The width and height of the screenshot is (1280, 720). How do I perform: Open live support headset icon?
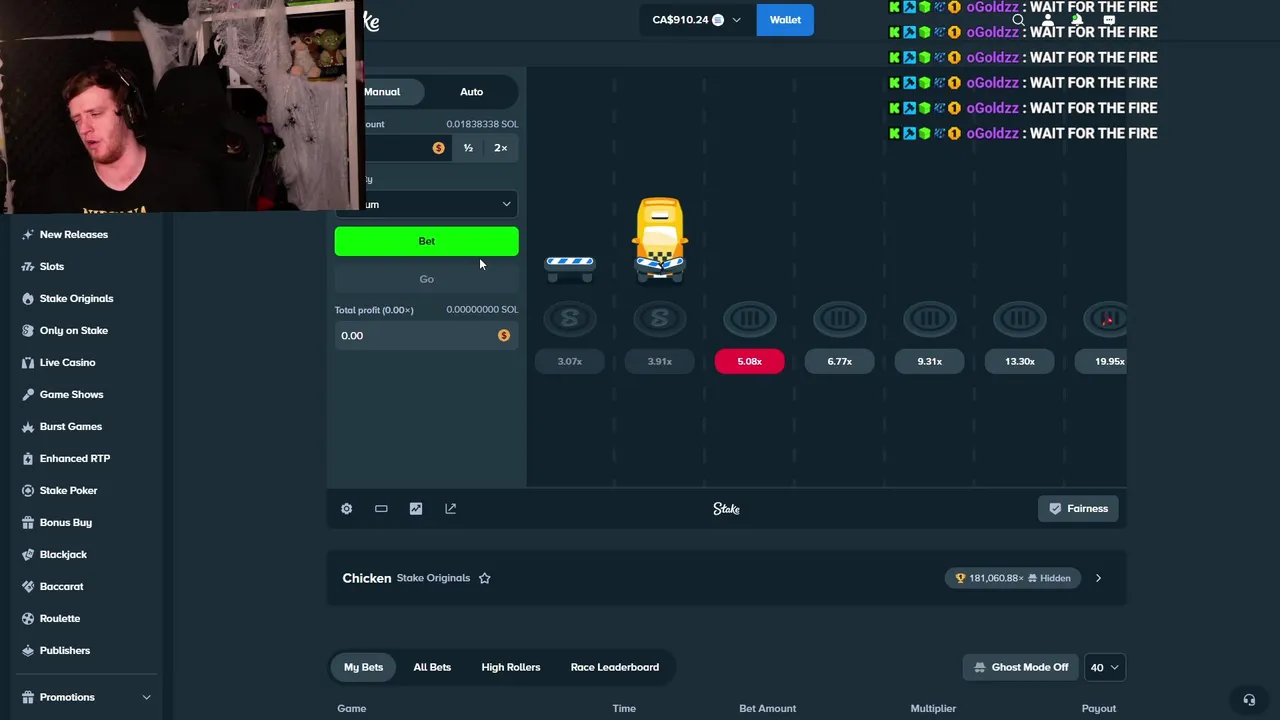(x=1249, y=700)
